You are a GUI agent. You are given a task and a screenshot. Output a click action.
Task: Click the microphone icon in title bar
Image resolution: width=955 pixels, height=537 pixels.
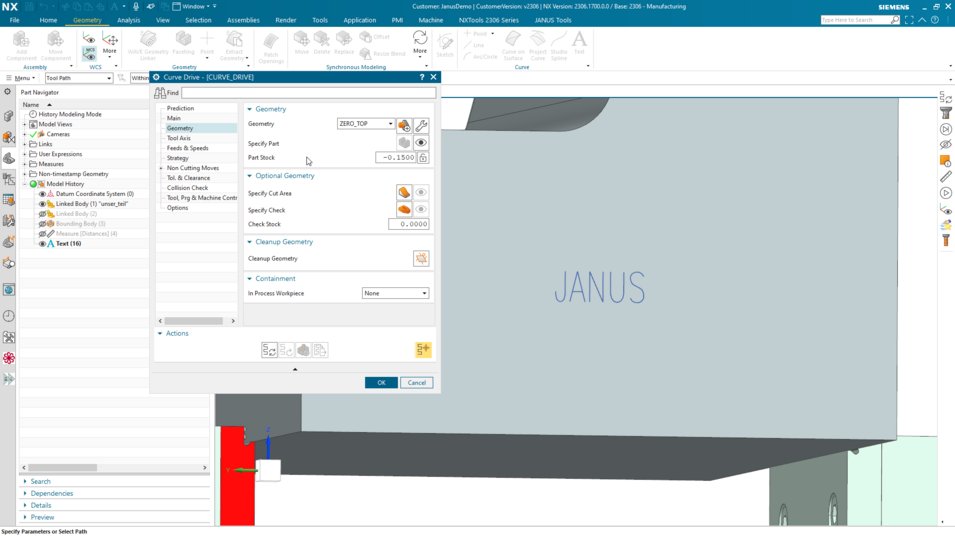[x=136, y=7]
